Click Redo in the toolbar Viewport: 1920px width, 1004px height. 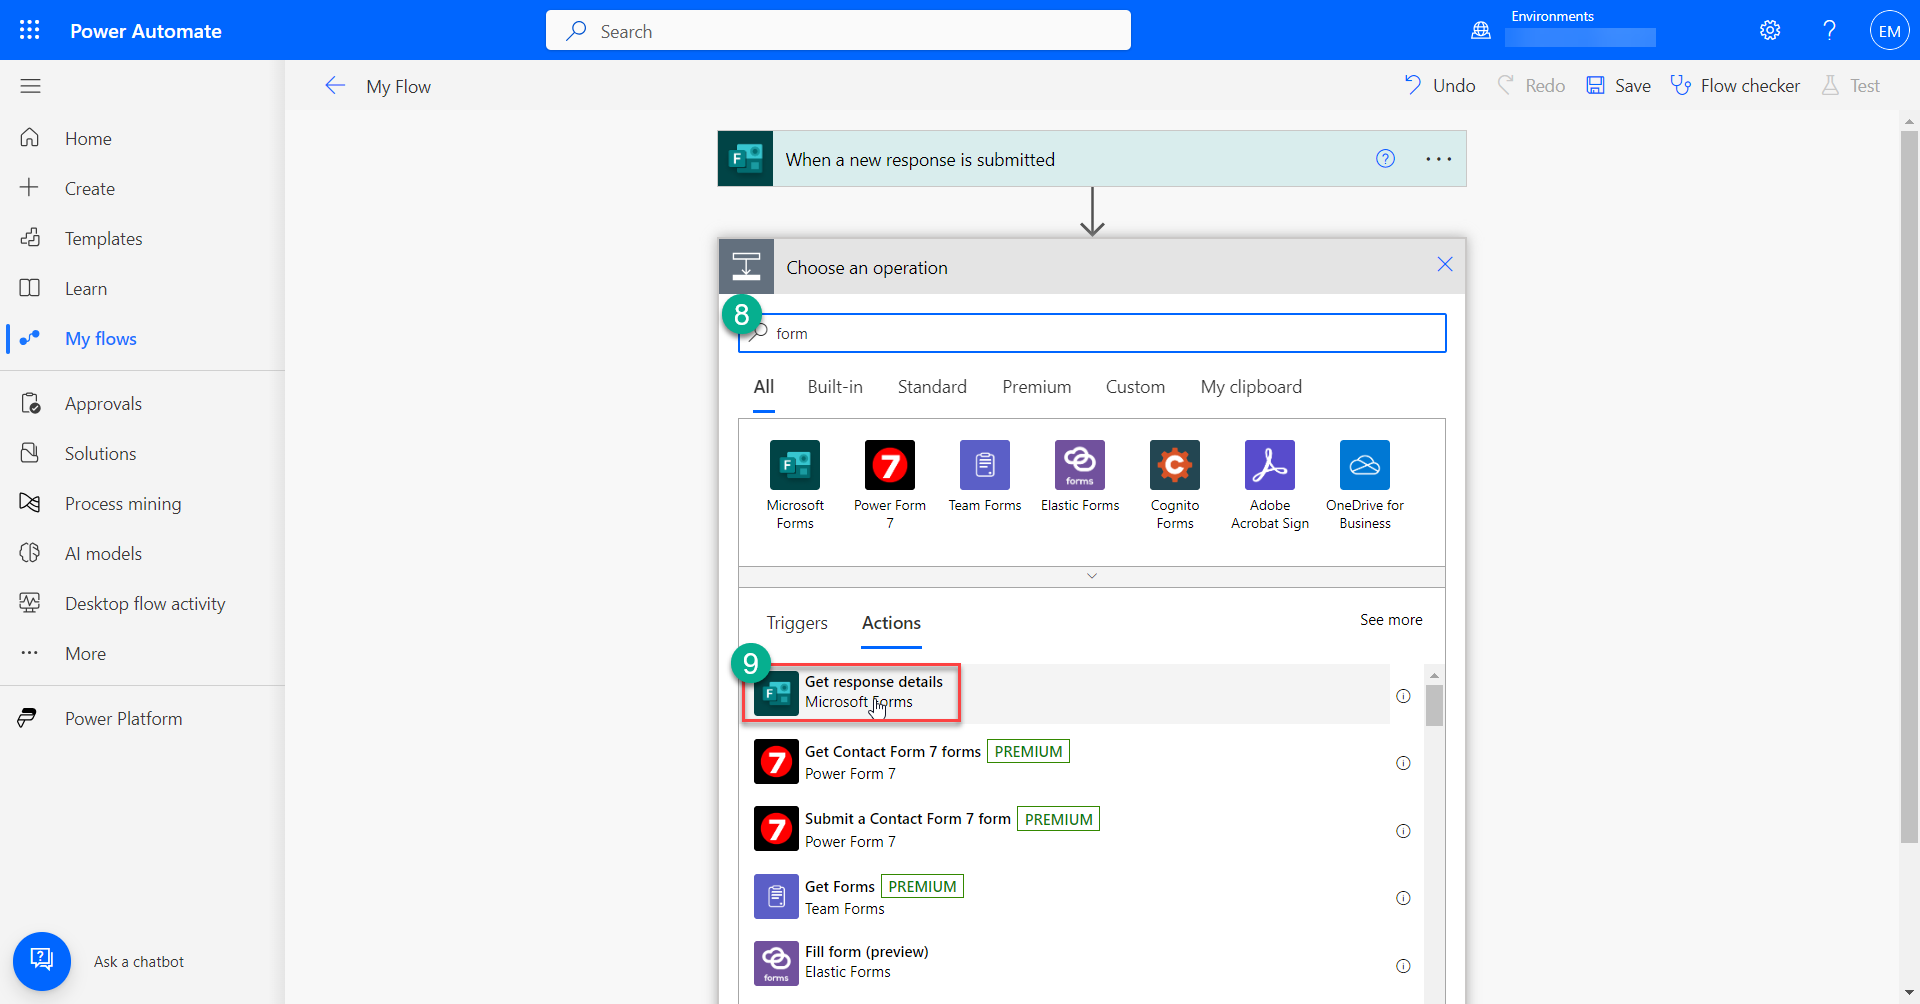[1531, 86]
